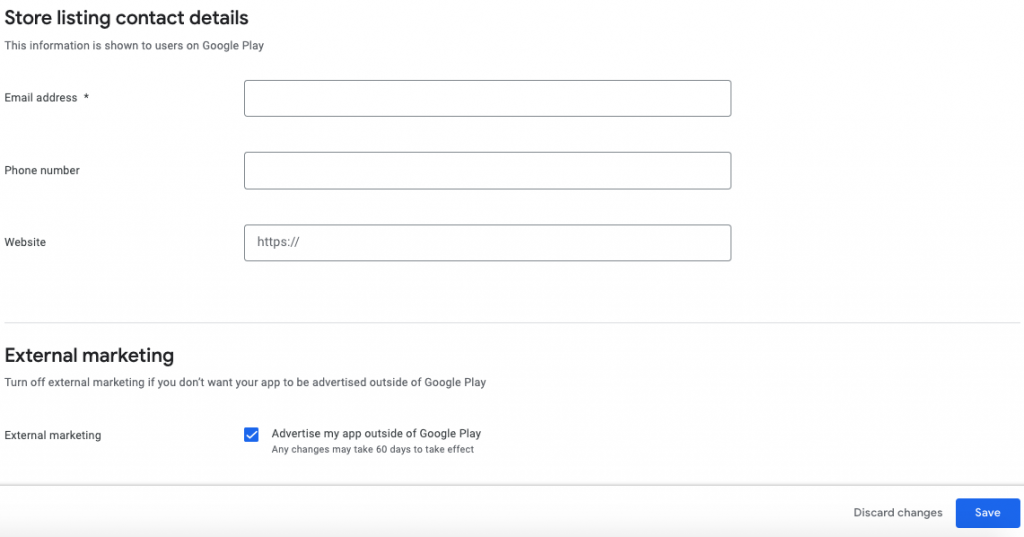Click the 'Email address' field label
Image resolution: width=1024 pixels, height=537 pixels.
coord(41,98)
